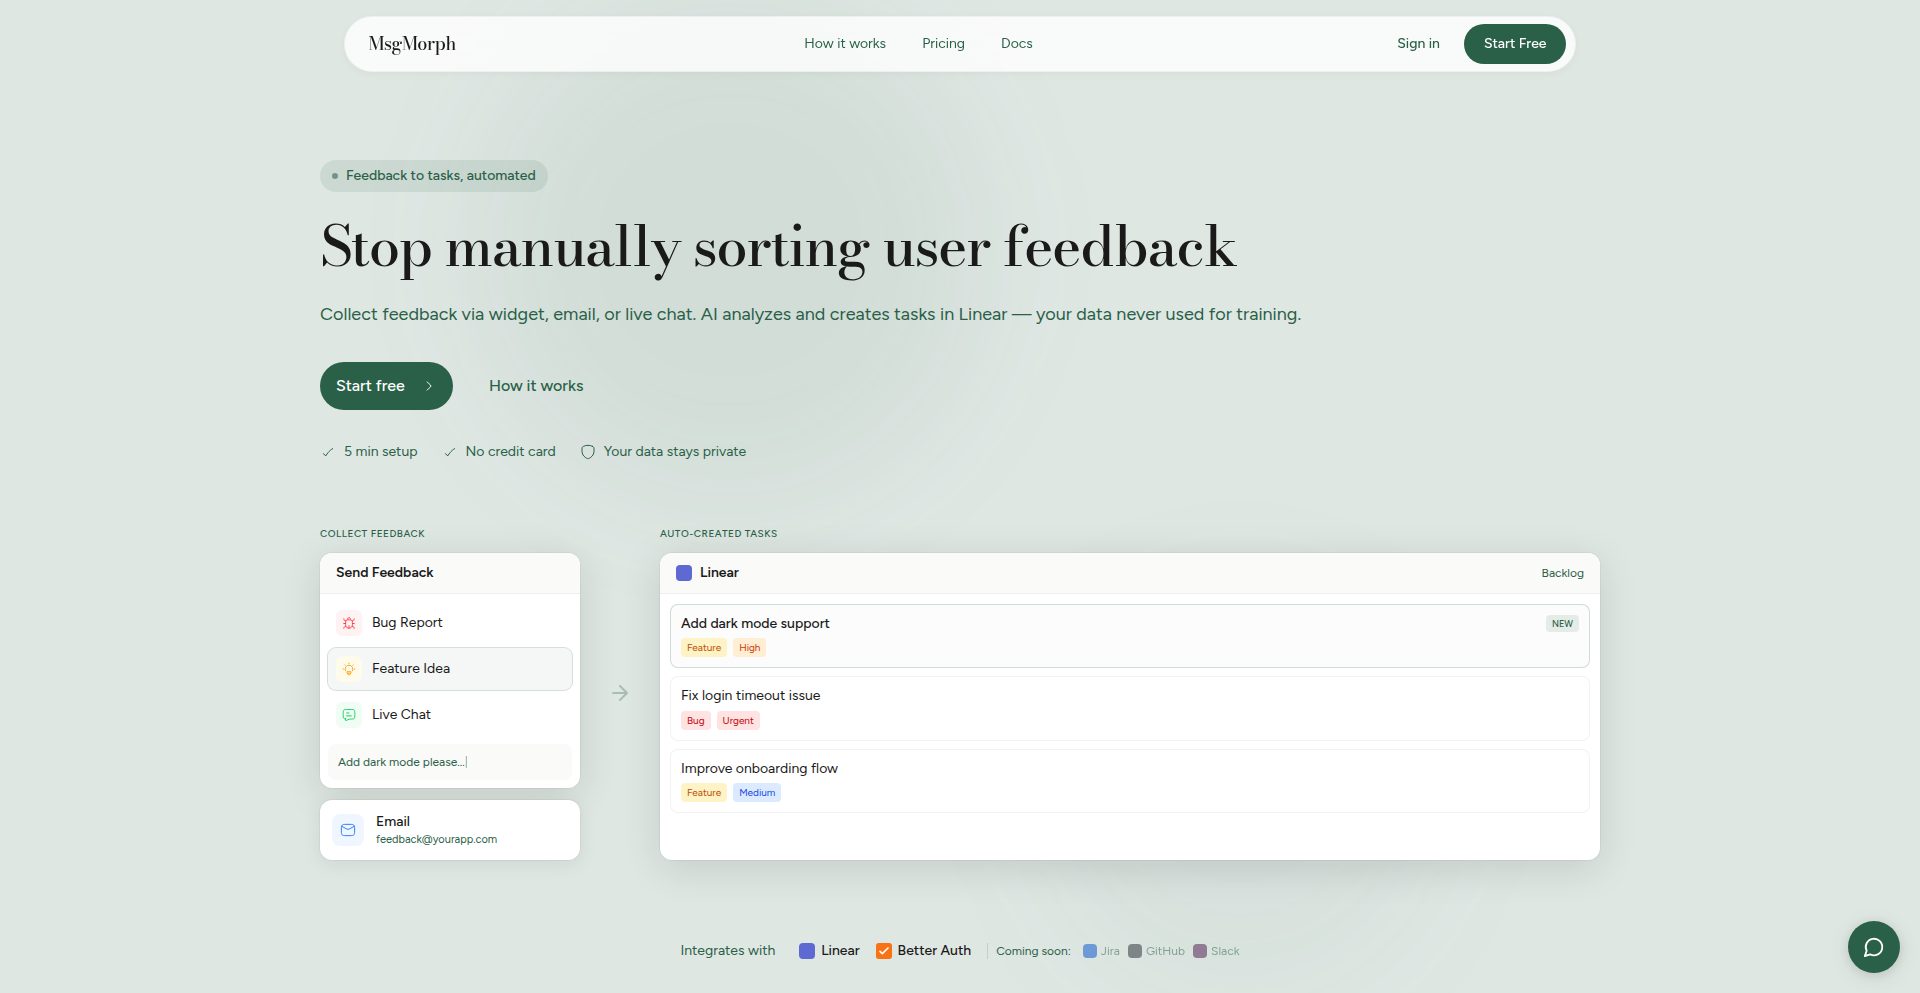Click the arrow between feedback and tasks

[620, 693]
